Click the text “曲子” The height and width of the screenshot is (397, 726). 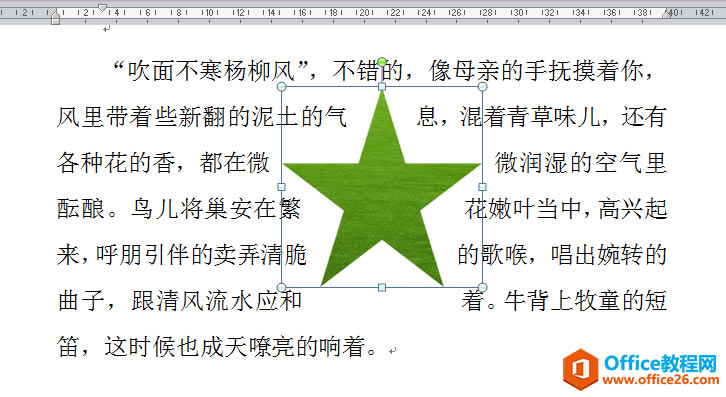(x=81, y=300)
